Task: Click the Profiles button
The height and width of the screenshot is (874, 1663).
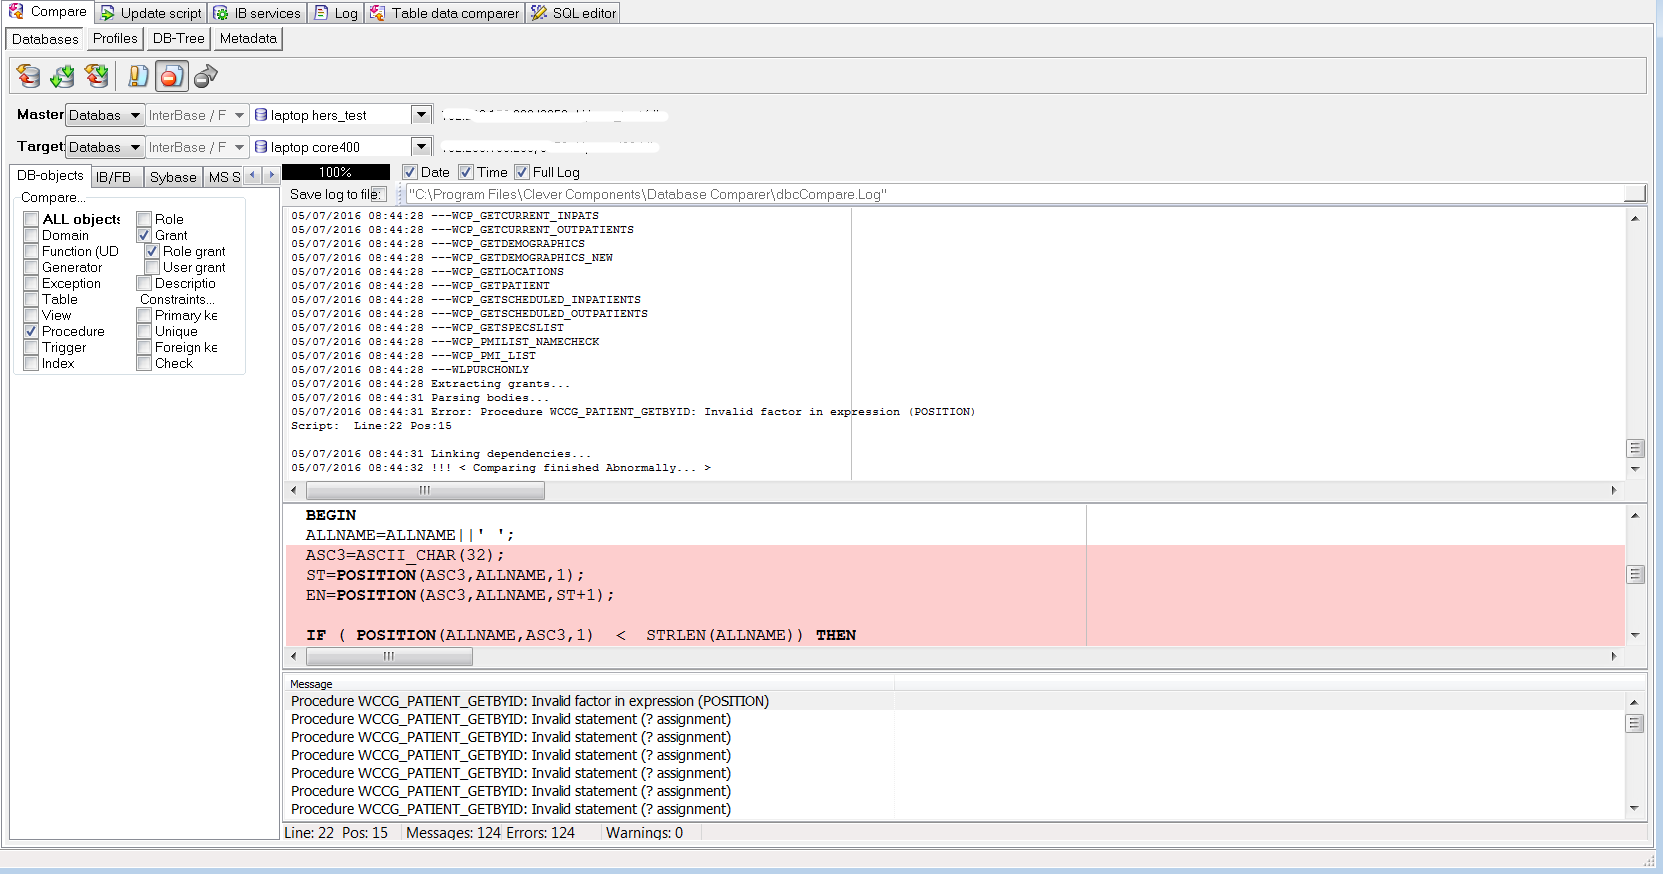Action: pos(115,39)
